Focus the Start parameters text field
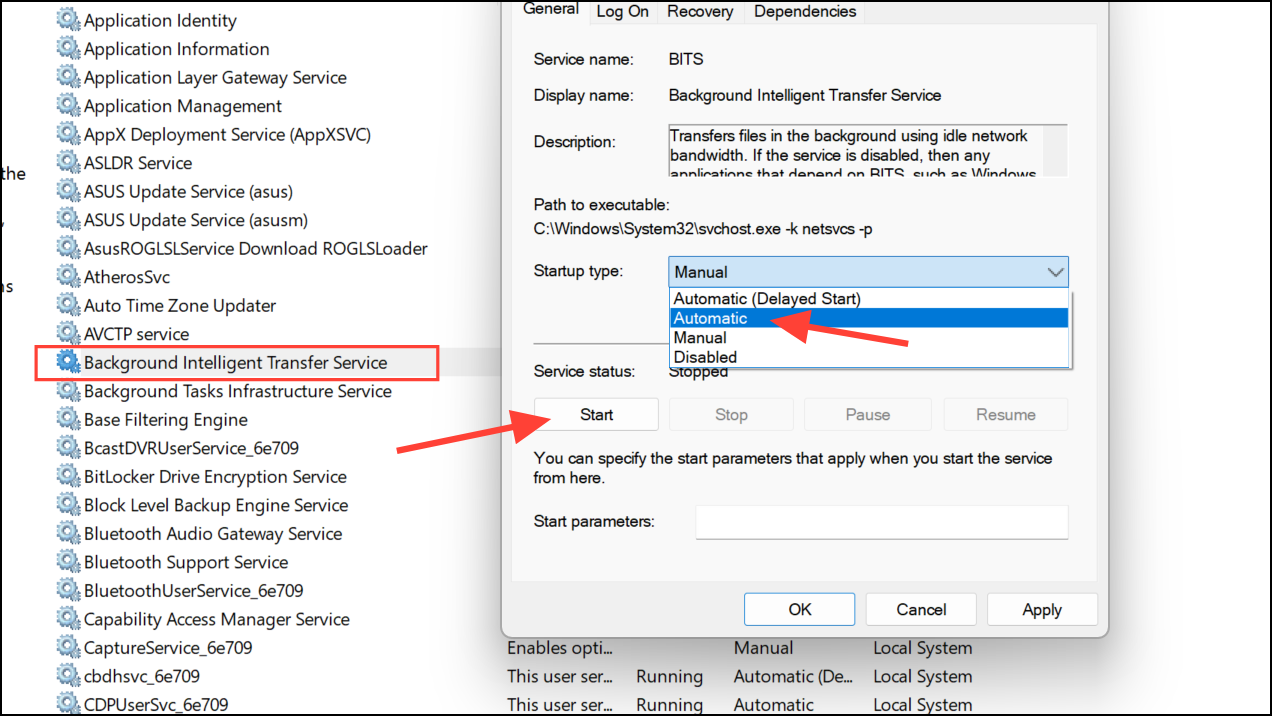The width and height of the screenshot is (1272, 716). click(881, 521)
